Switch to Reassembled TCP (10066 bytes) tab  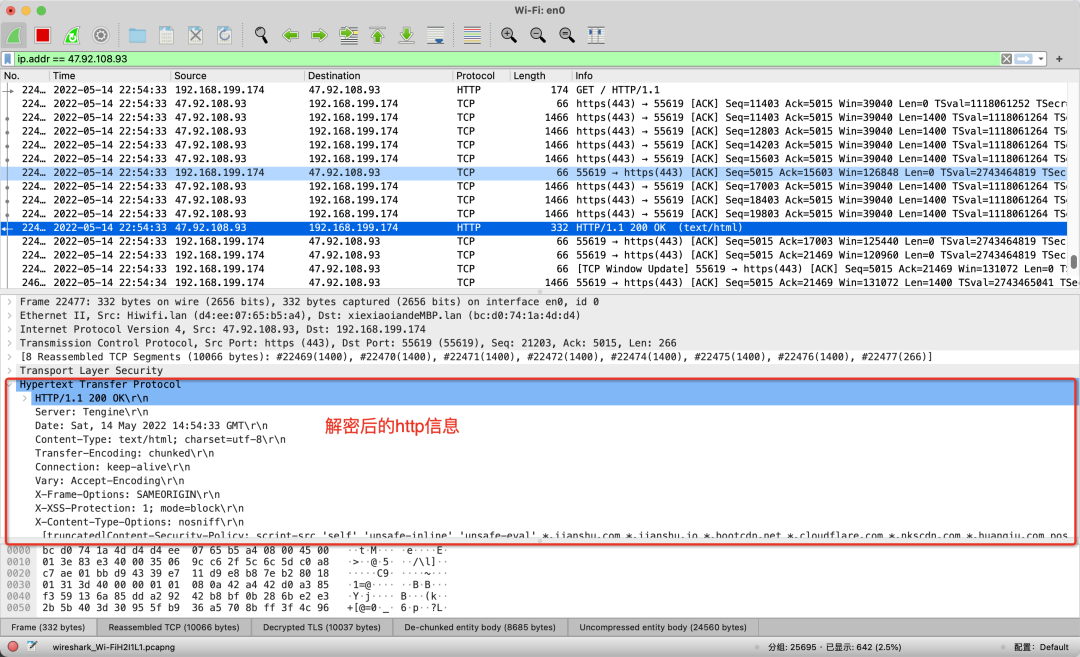click(x=174, y=627)
